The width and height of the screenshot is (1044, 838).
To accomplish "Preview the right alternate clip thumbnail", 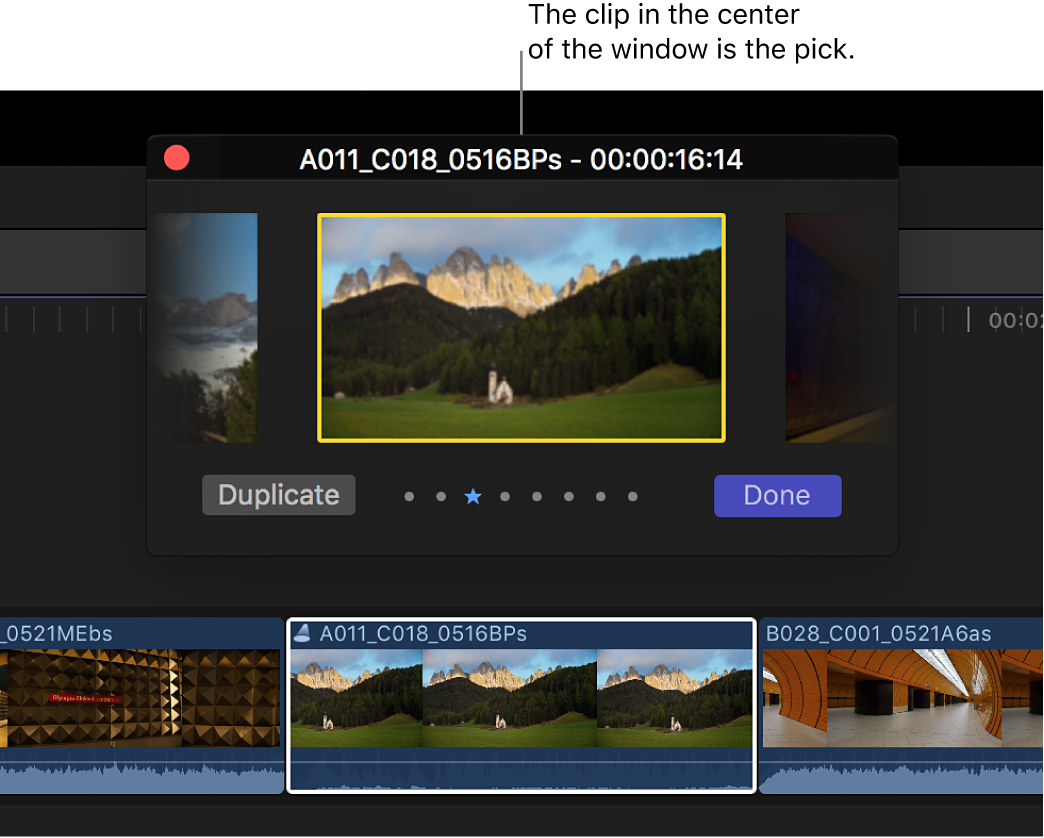I will (x=838, y=327).
